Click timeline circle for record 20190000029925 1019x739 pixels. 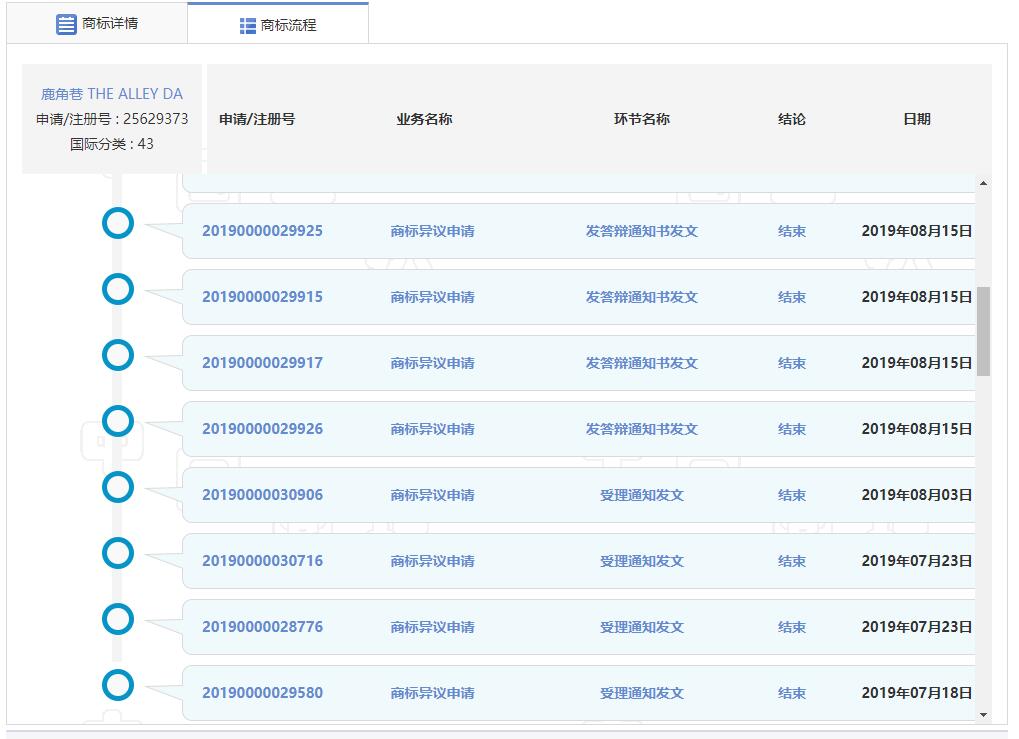118,223
